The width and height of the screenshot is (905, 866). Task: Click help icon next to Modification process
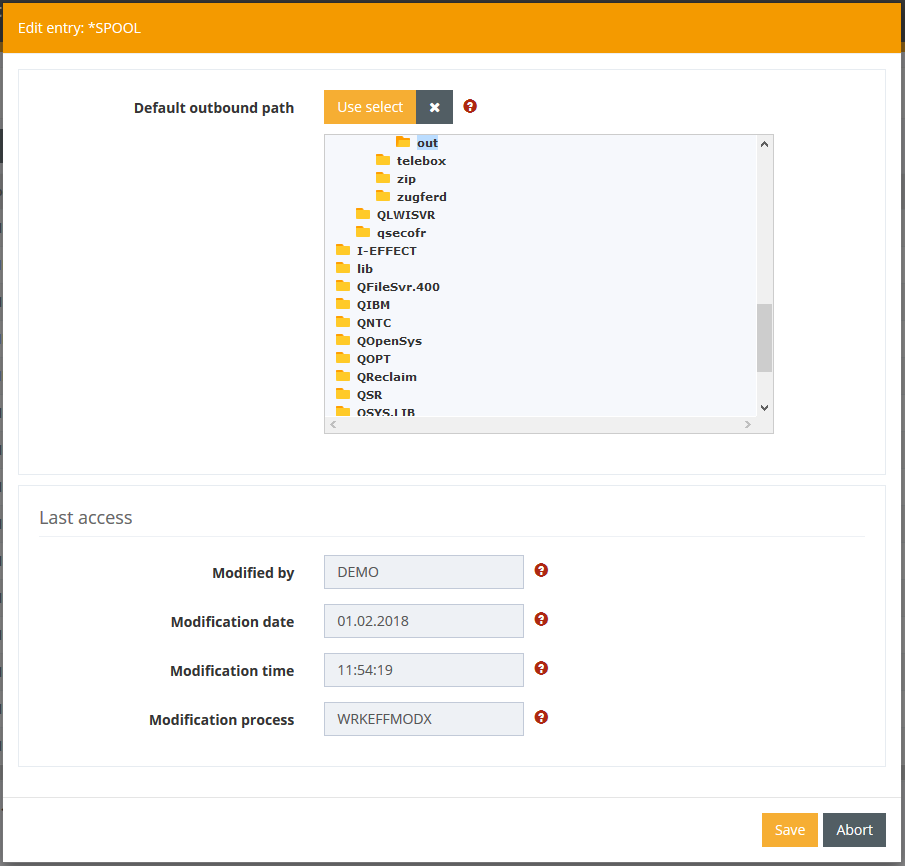click(x=541, y=717)
